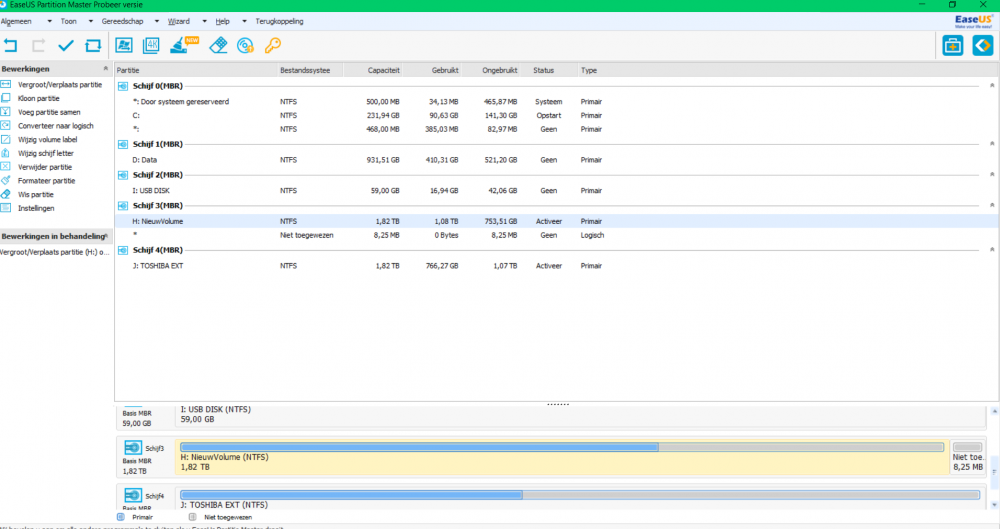
Task: Click the migrate OS toolbar icon
Action: pyautogui.click(x=124, y=45)
